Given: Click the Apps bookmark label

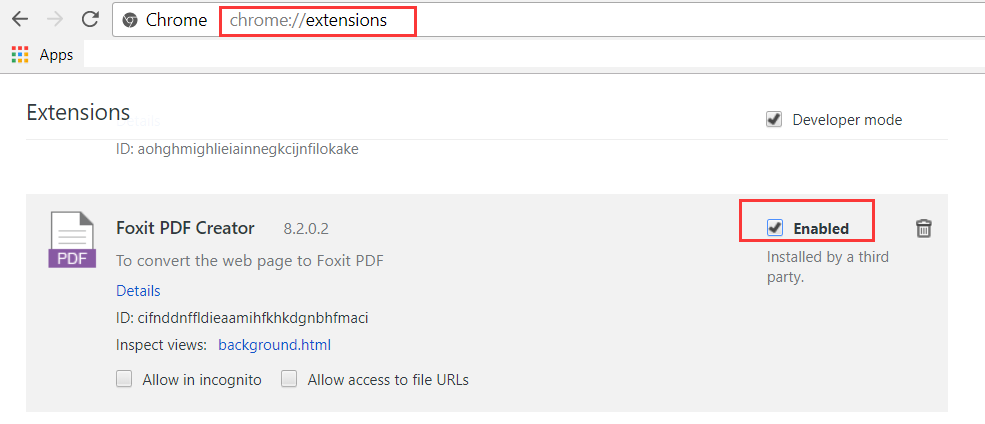Looking at the screenshot, I should (x=57, y=55).
